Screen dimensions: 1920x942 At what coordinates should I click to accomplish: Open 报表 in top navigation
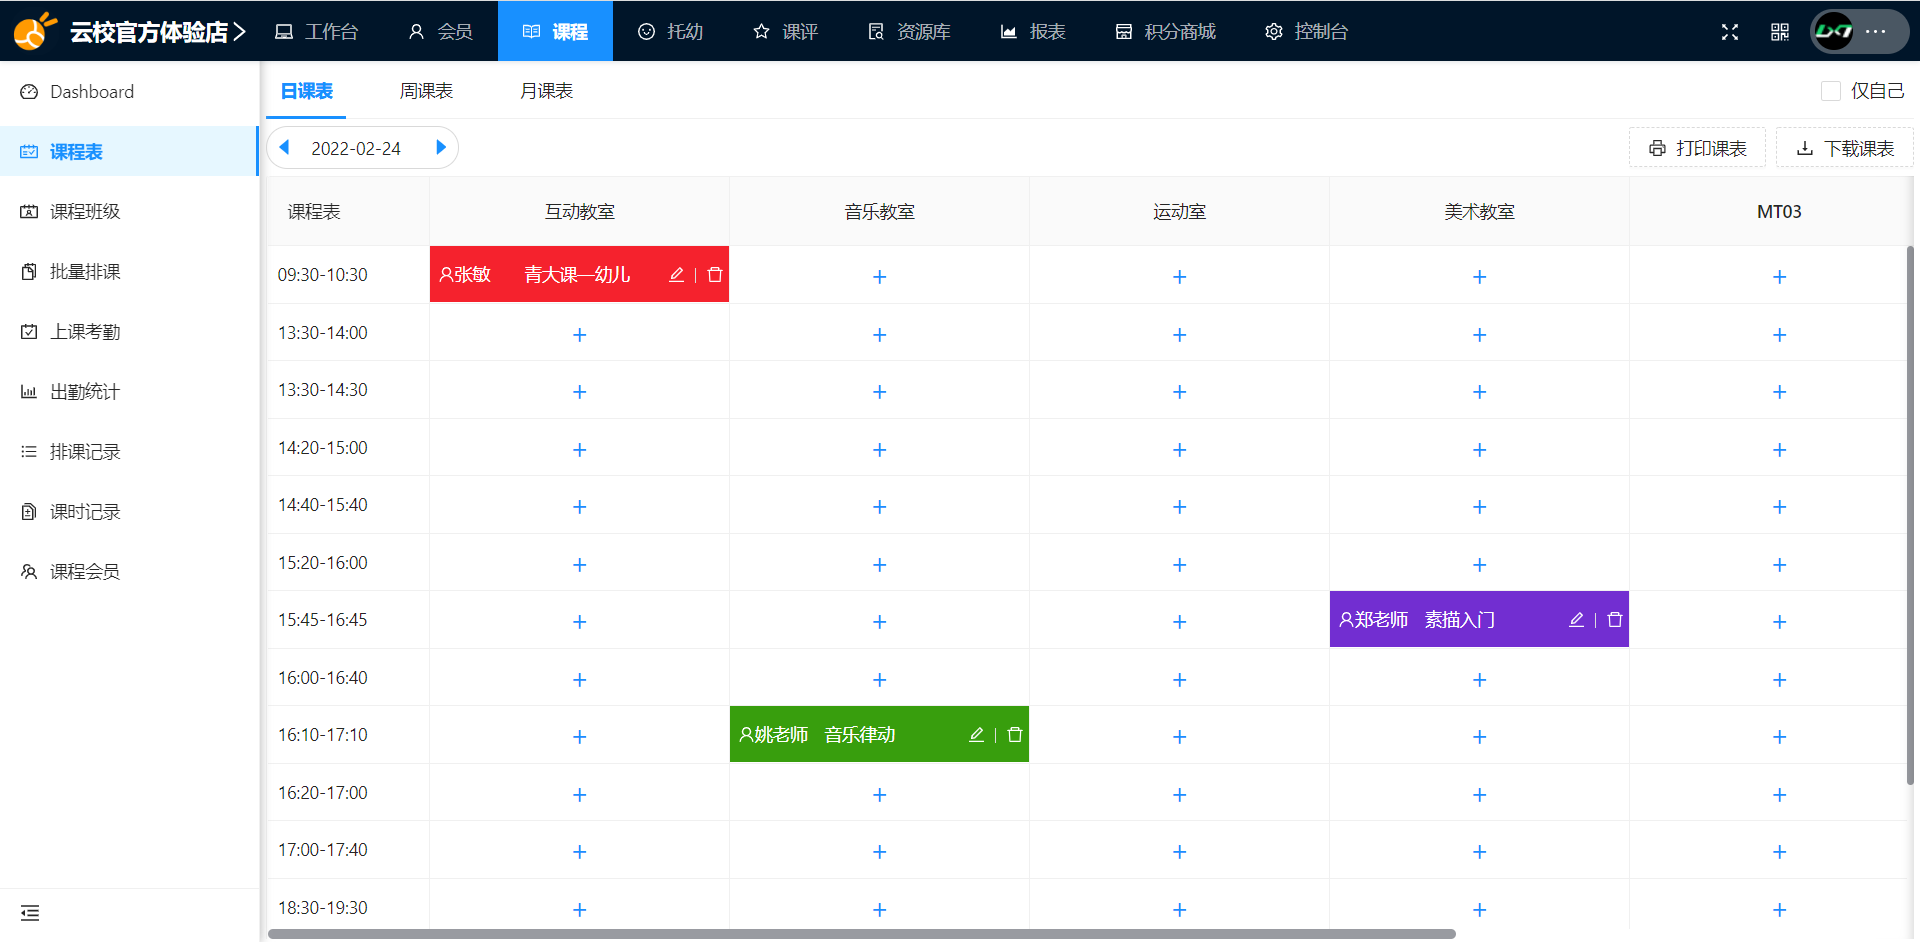point(1032,31)
